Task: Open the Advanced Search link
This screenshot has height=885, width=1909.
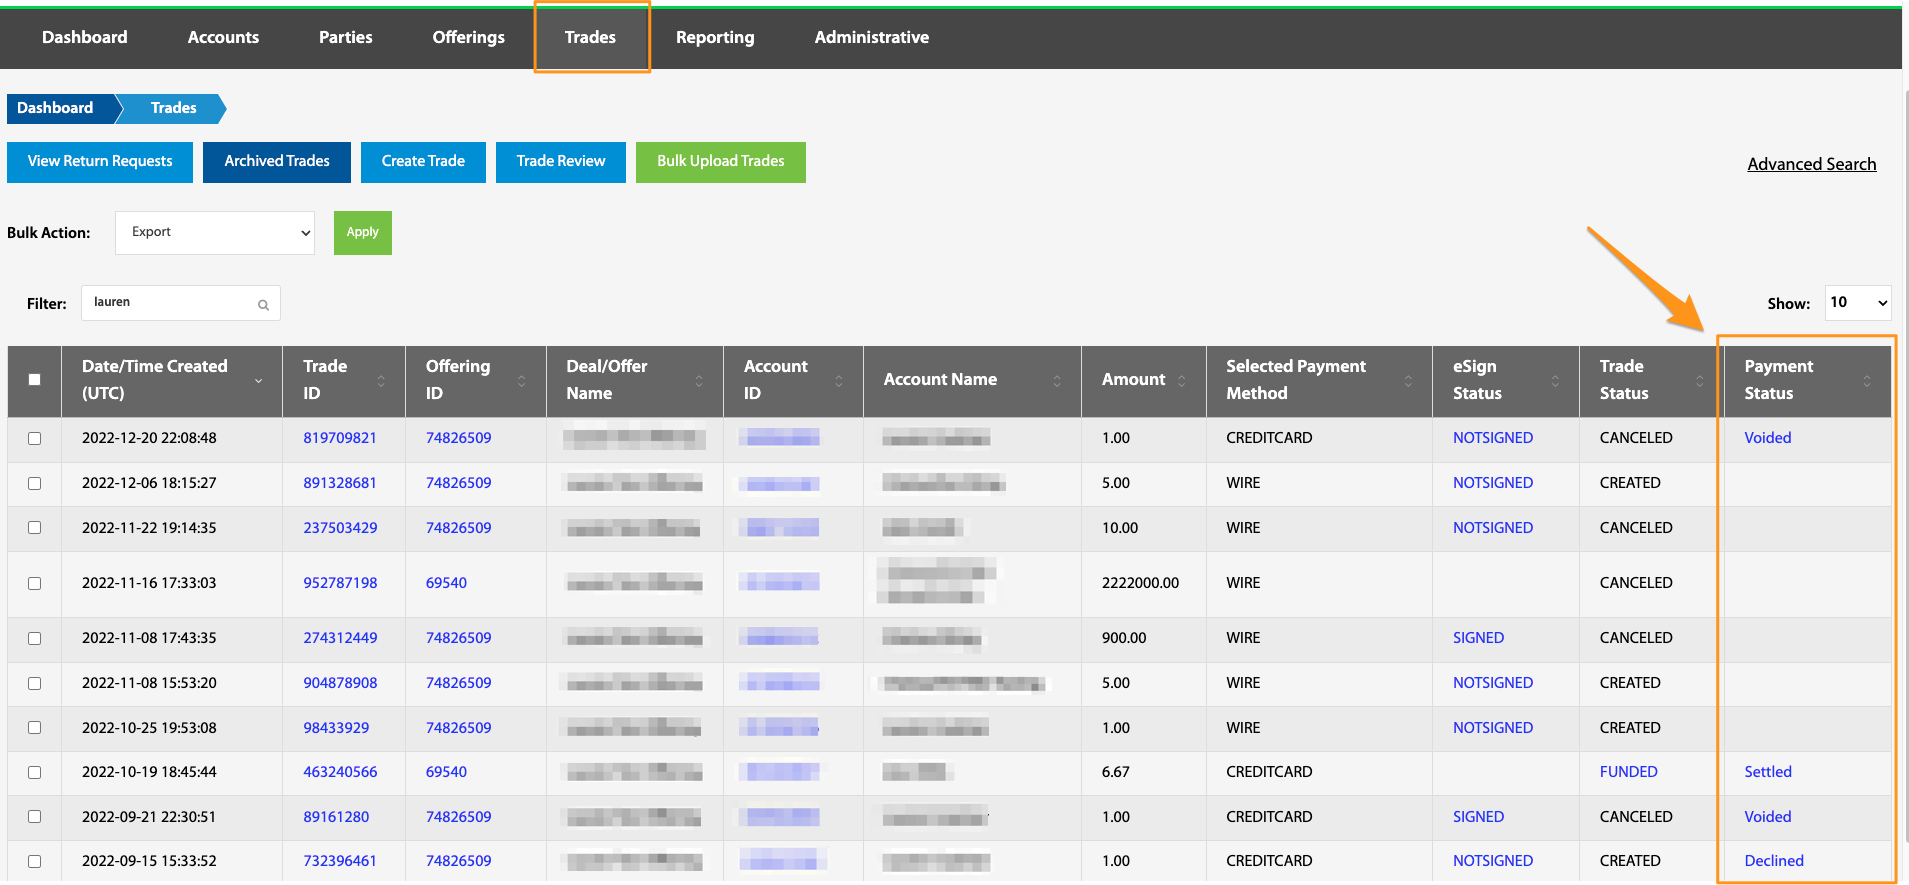Action: pos(1812,164)
